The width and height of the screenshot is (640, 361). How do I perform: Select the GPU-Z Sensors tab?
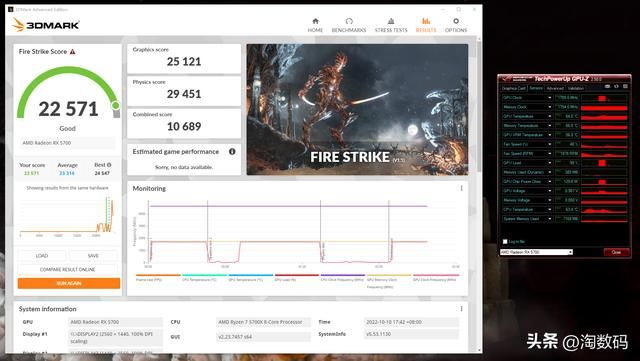coord(536,88)
